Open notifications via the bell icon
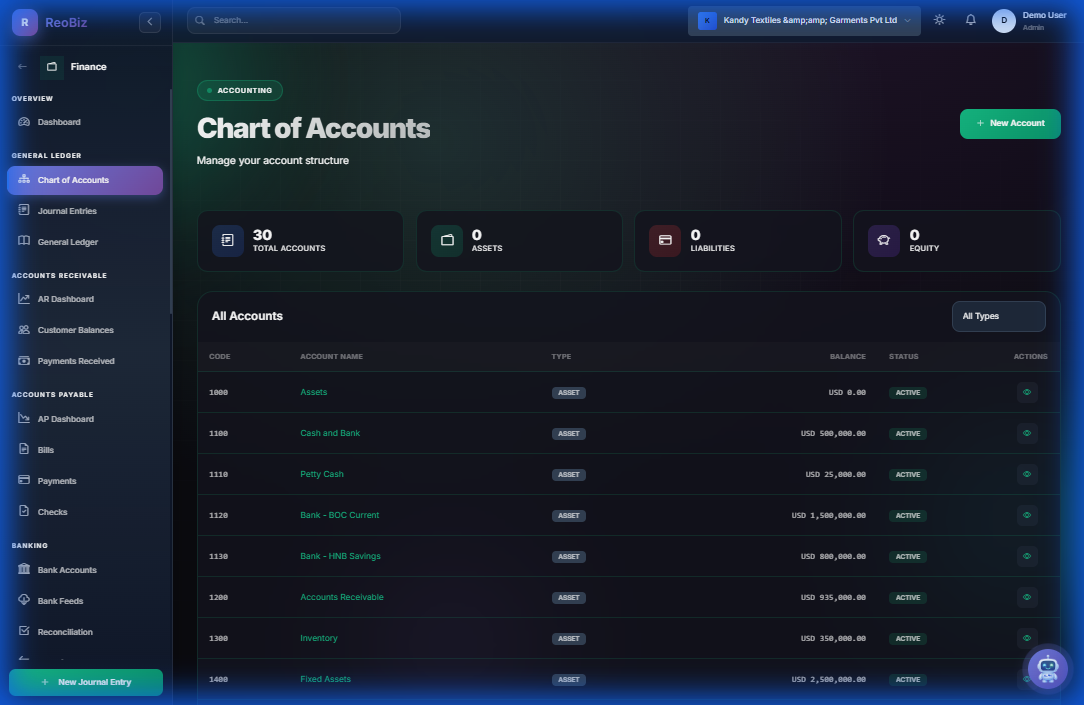1084x705 pixels. pos(970,19)
